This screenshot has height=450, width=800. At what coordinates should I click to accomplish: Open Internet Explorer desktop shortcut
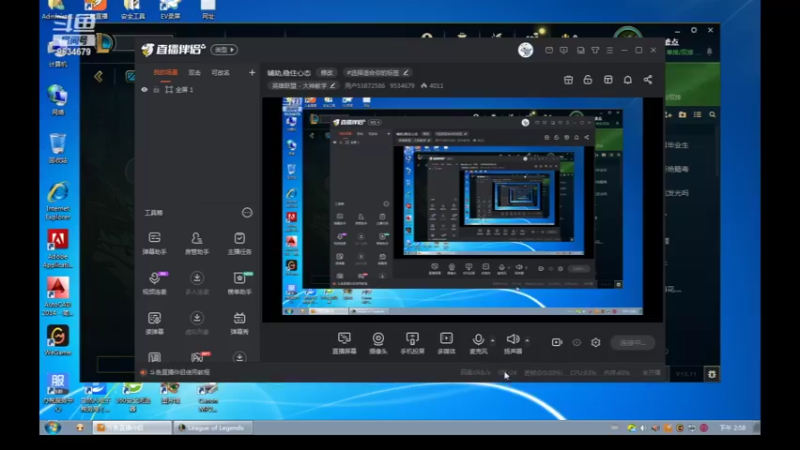click(58, 202)
